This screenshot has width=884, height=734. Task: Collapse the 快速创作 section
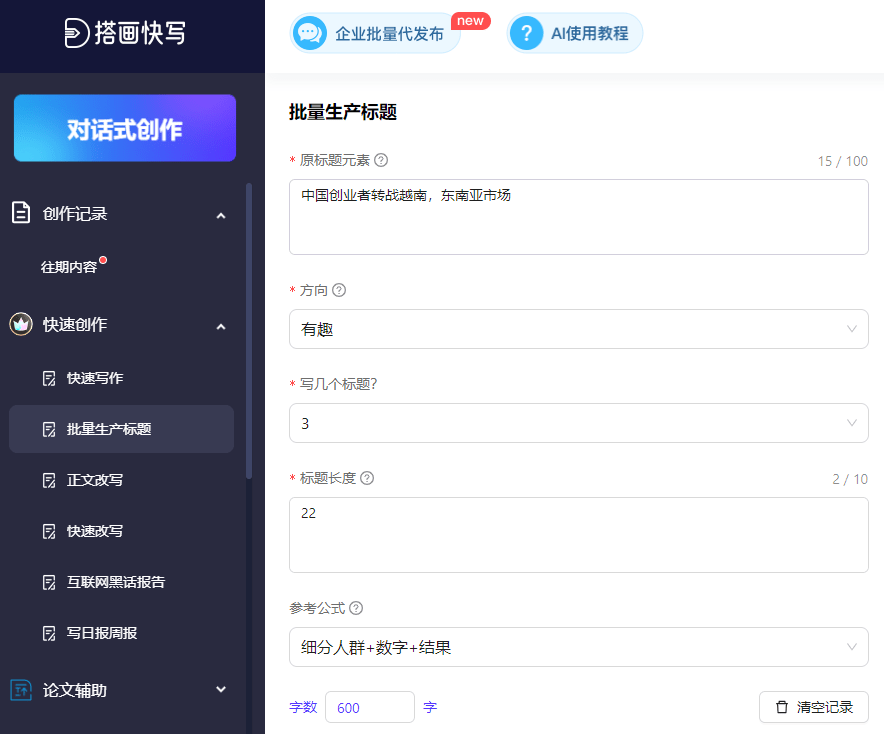(220, 326)
